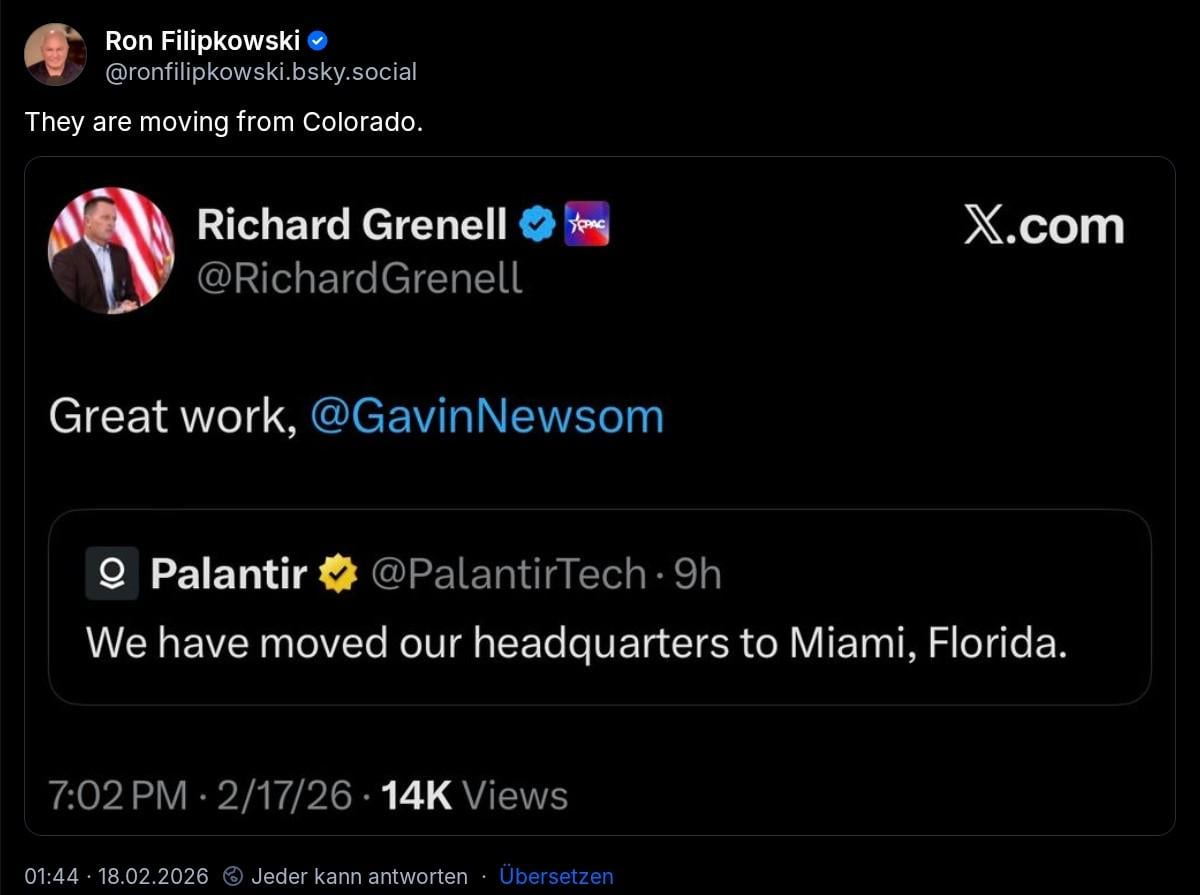Click Richard Grenell's blue verified checkmark

[538, 225]
